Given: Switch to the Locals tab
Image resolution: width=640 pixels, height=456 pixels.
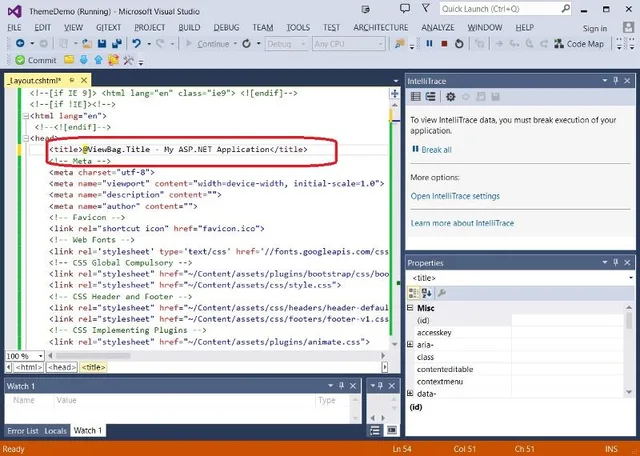Looking at the screenshot, I should pos(55,431).
